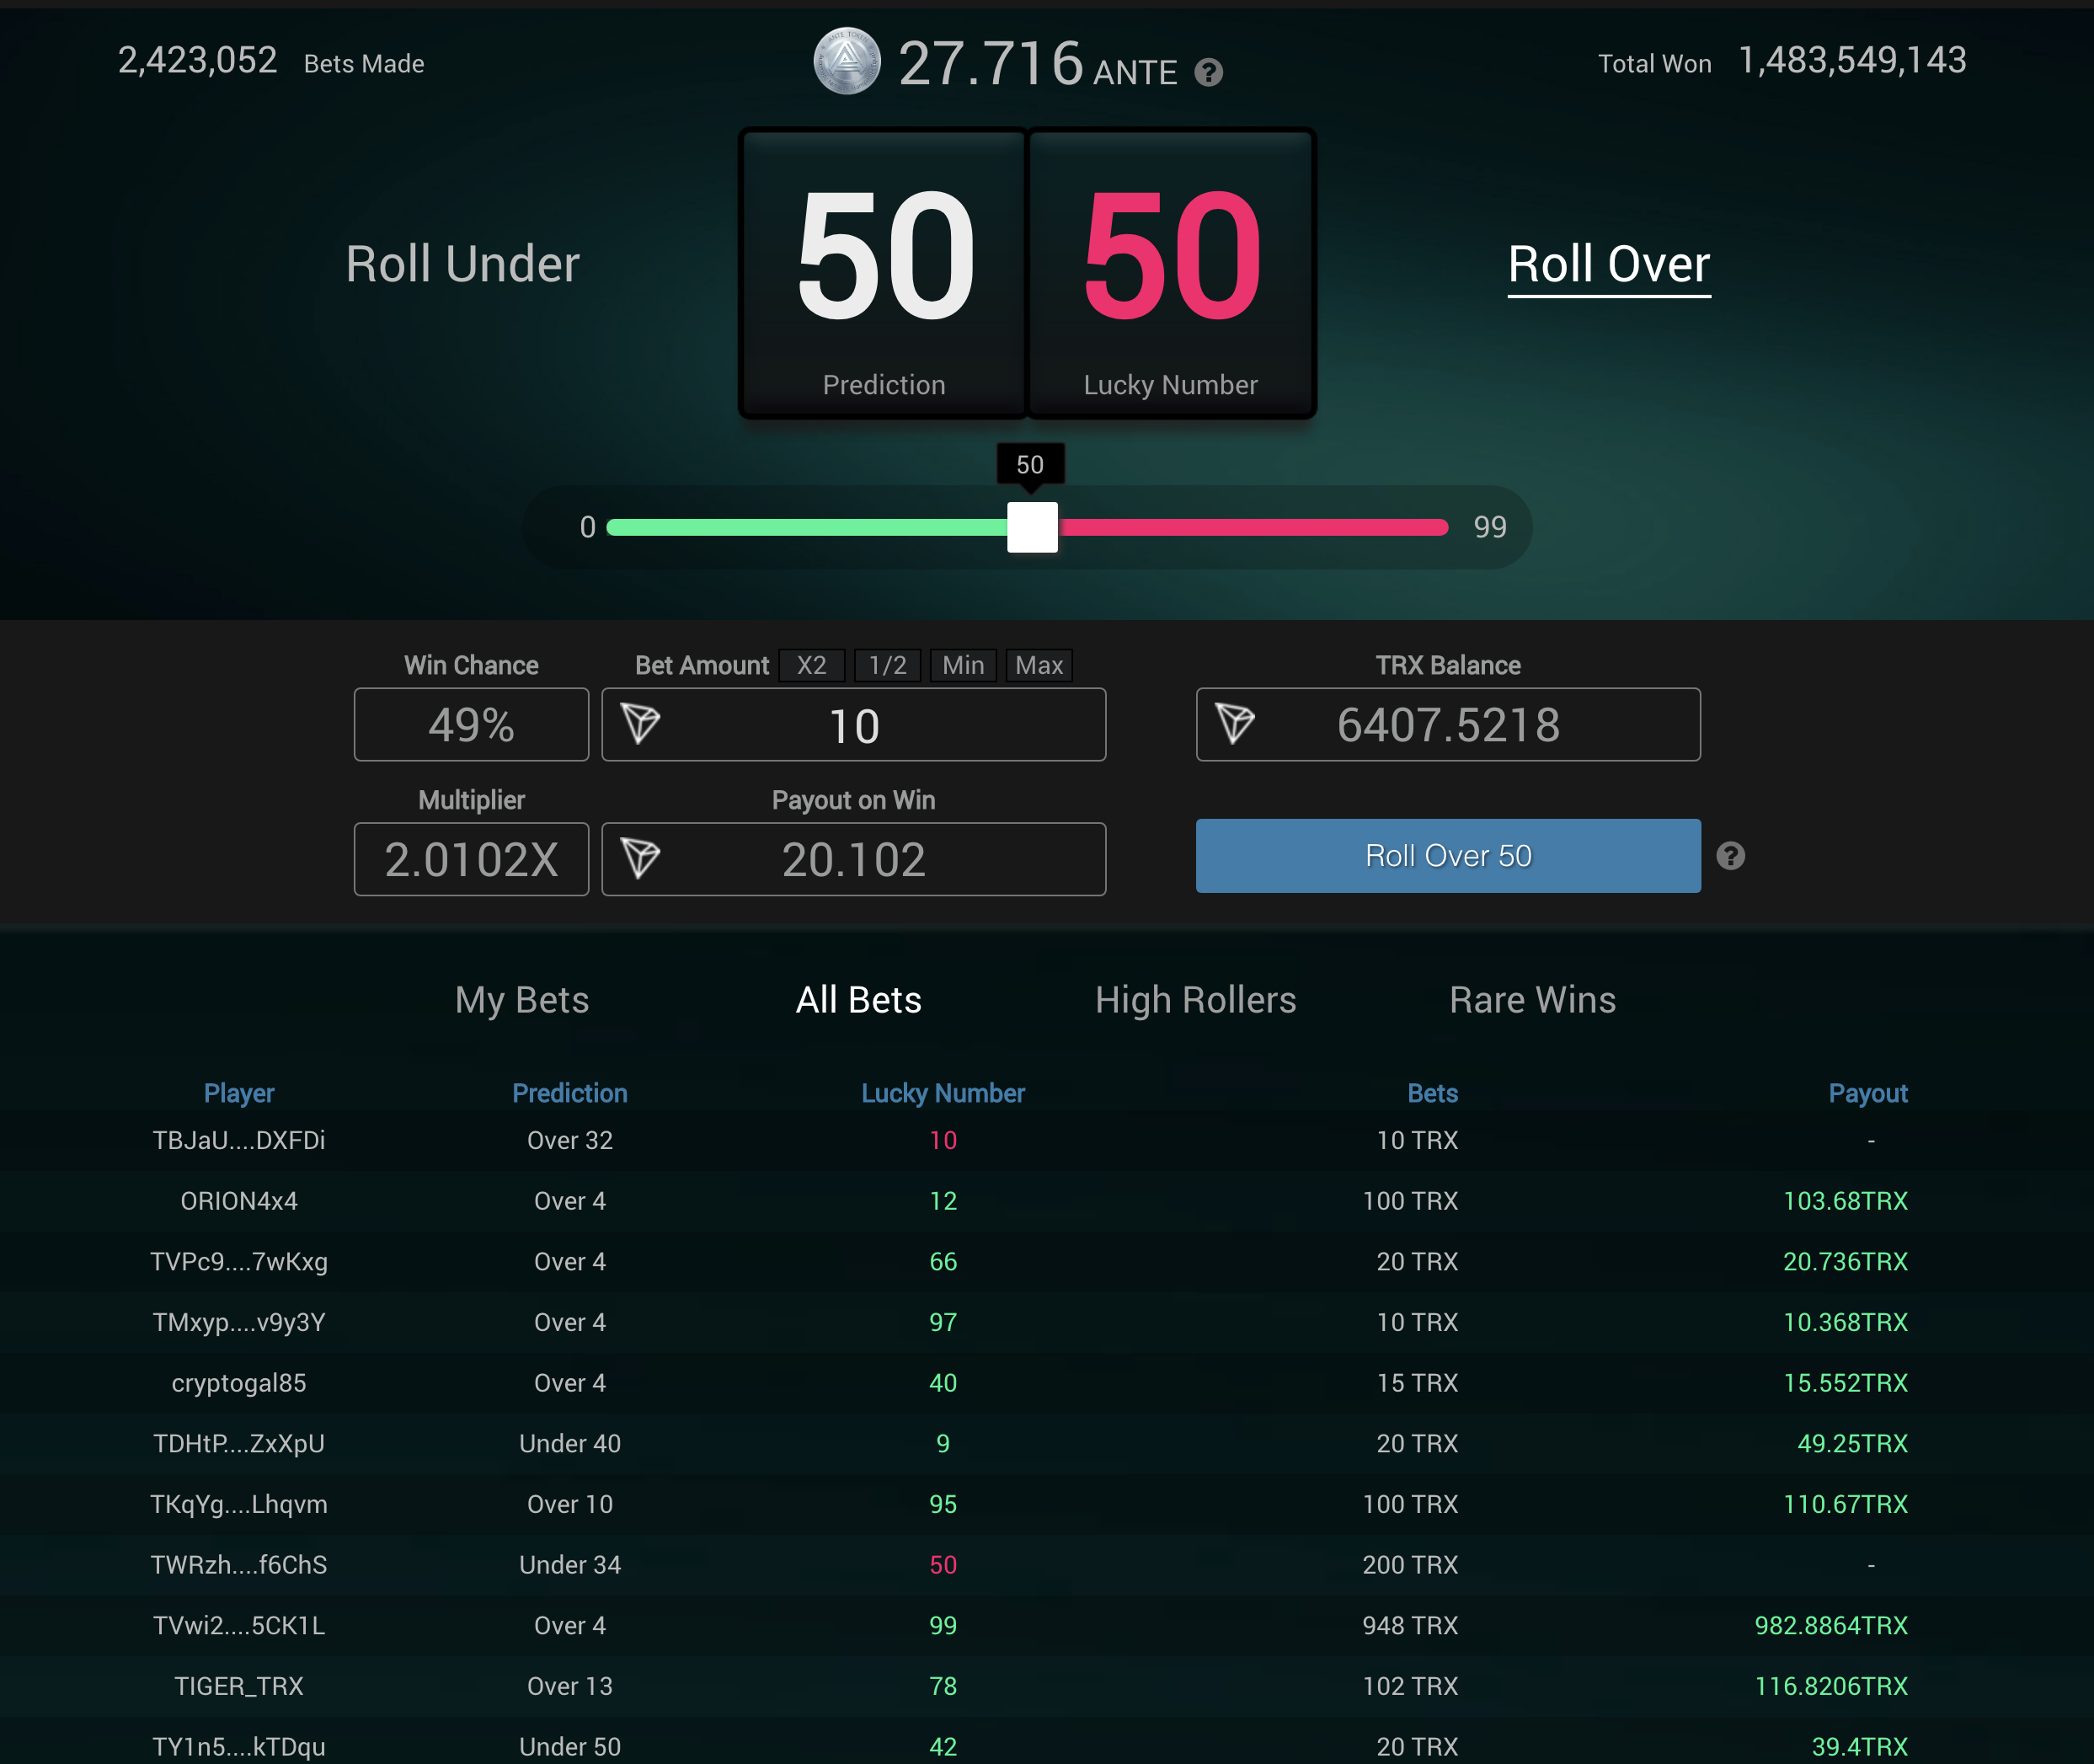
Task: Click the prediction slider handle
Action: coord(1032,527)
